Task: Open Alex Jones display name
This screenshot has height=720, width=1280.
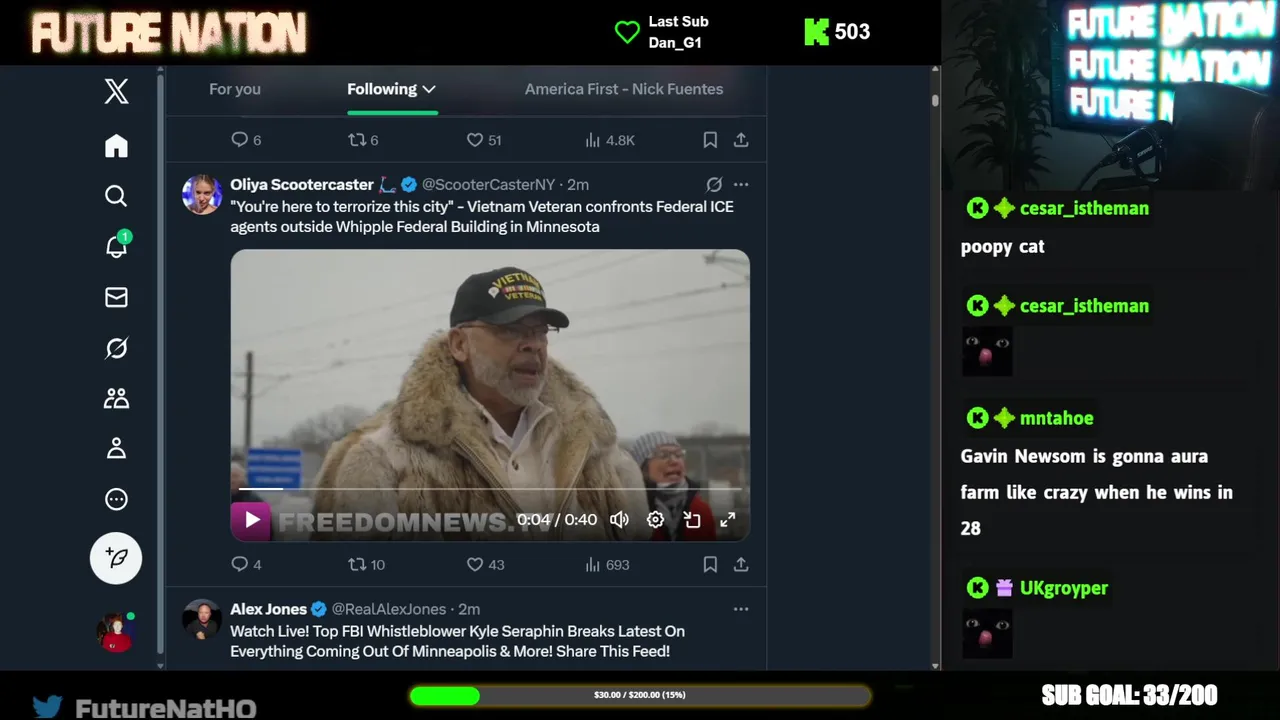Action: coord(268,609)
